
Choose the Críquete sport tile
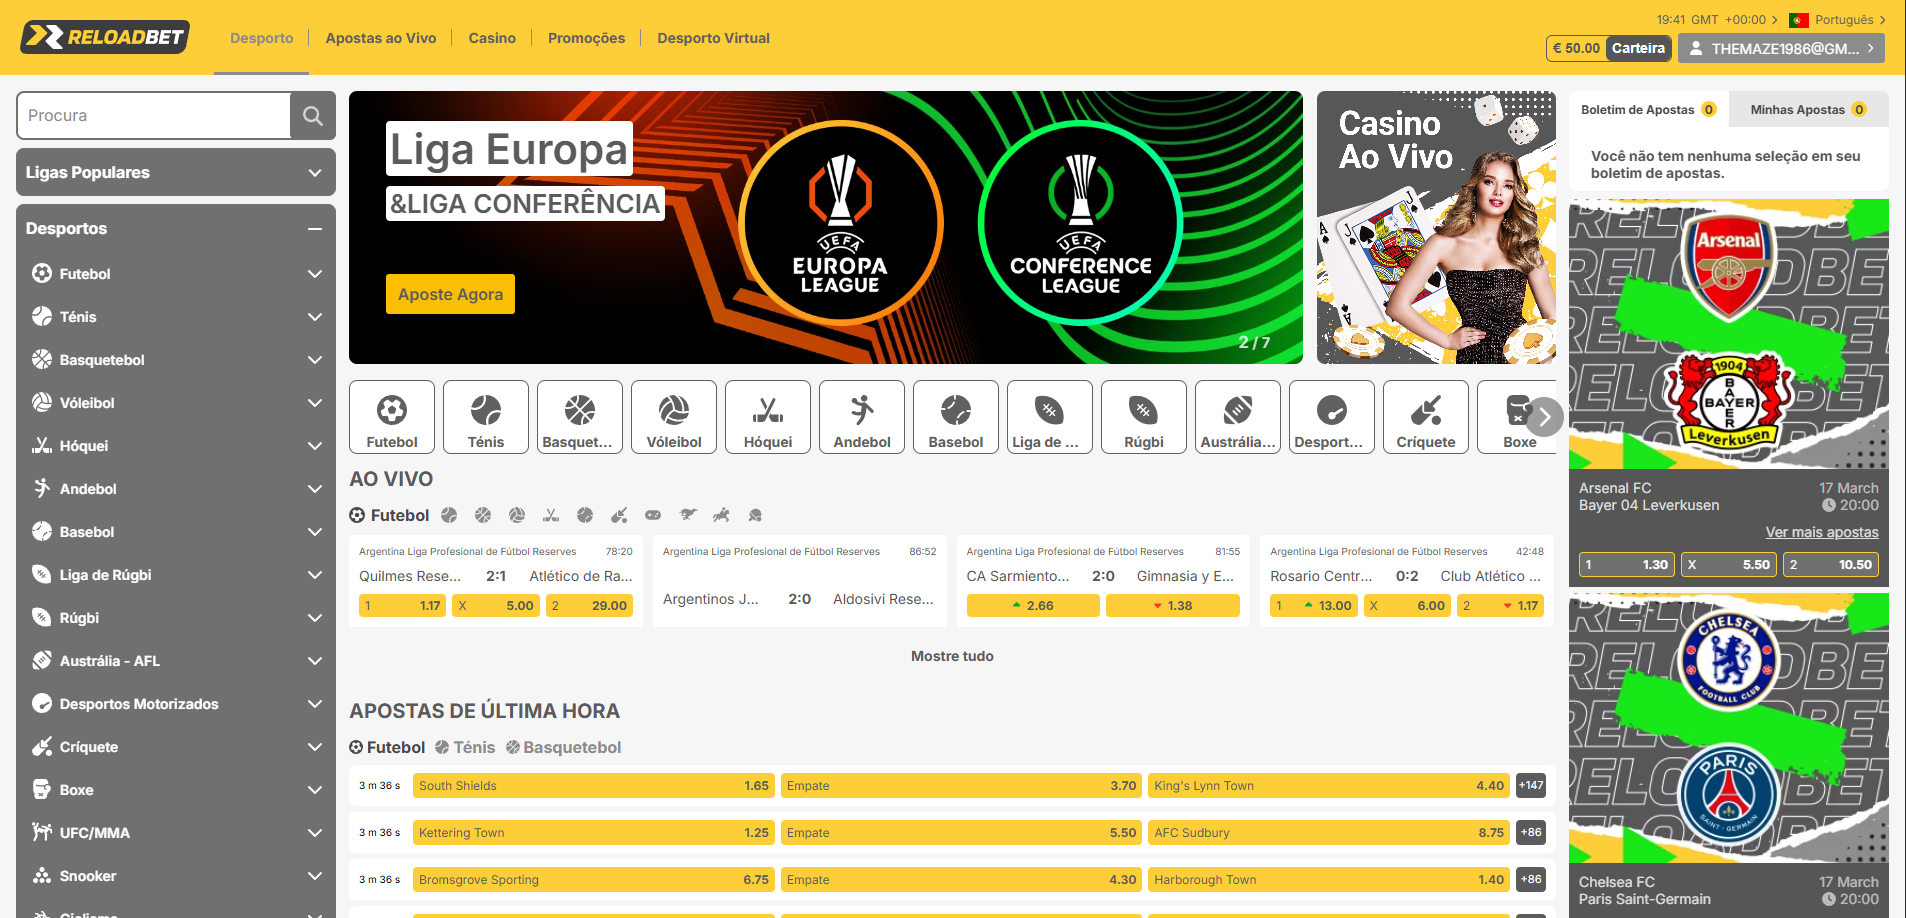pyautogui.click(x=1426, y=417)
